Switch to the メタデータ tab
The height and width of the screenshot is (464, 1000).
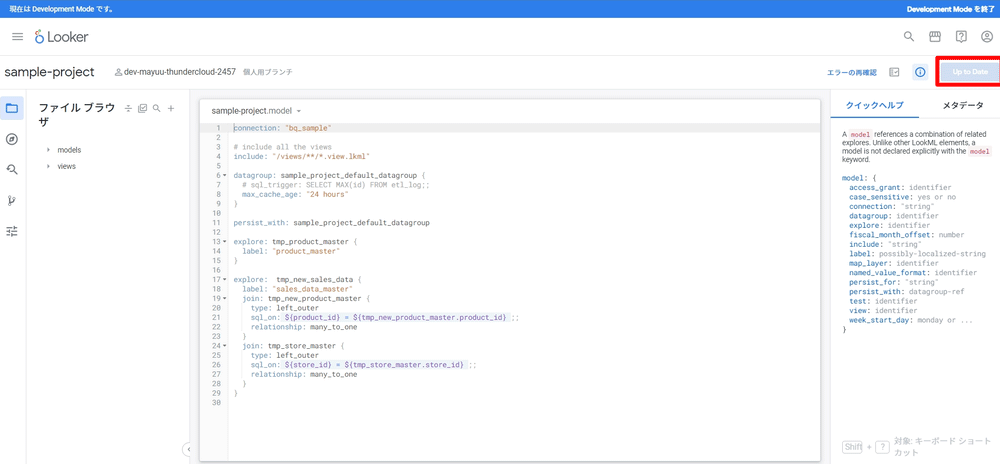962,106
